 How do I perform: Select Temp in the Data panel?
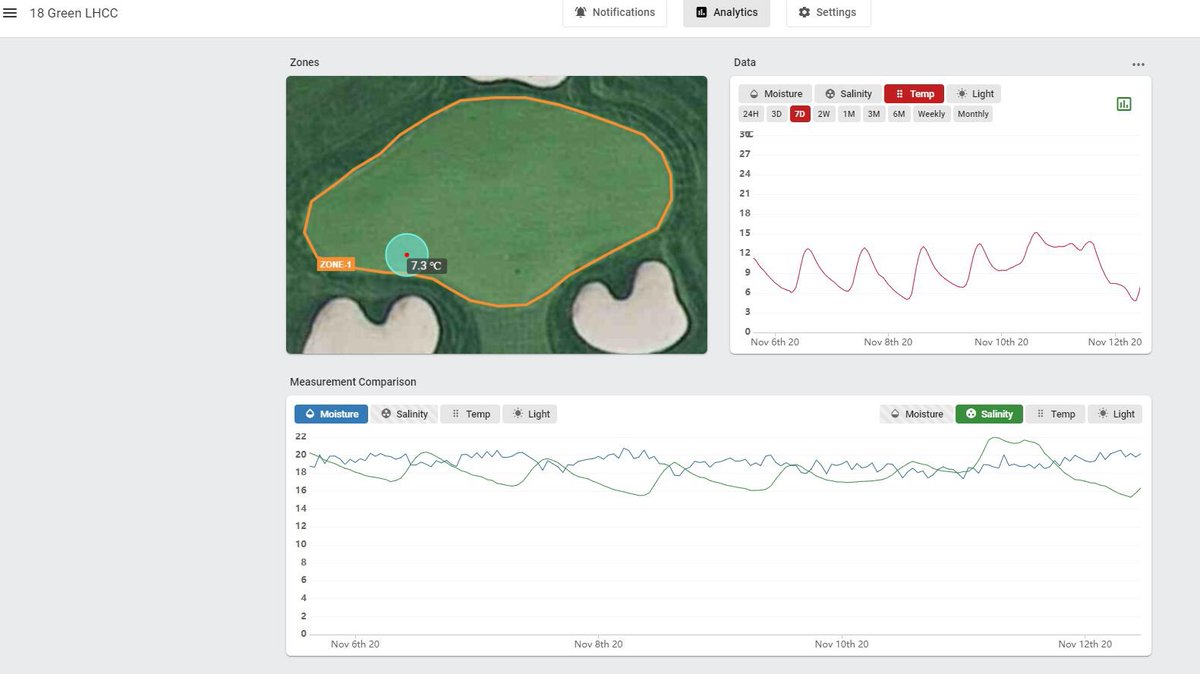pyautogui.click(x=914, y=94)
